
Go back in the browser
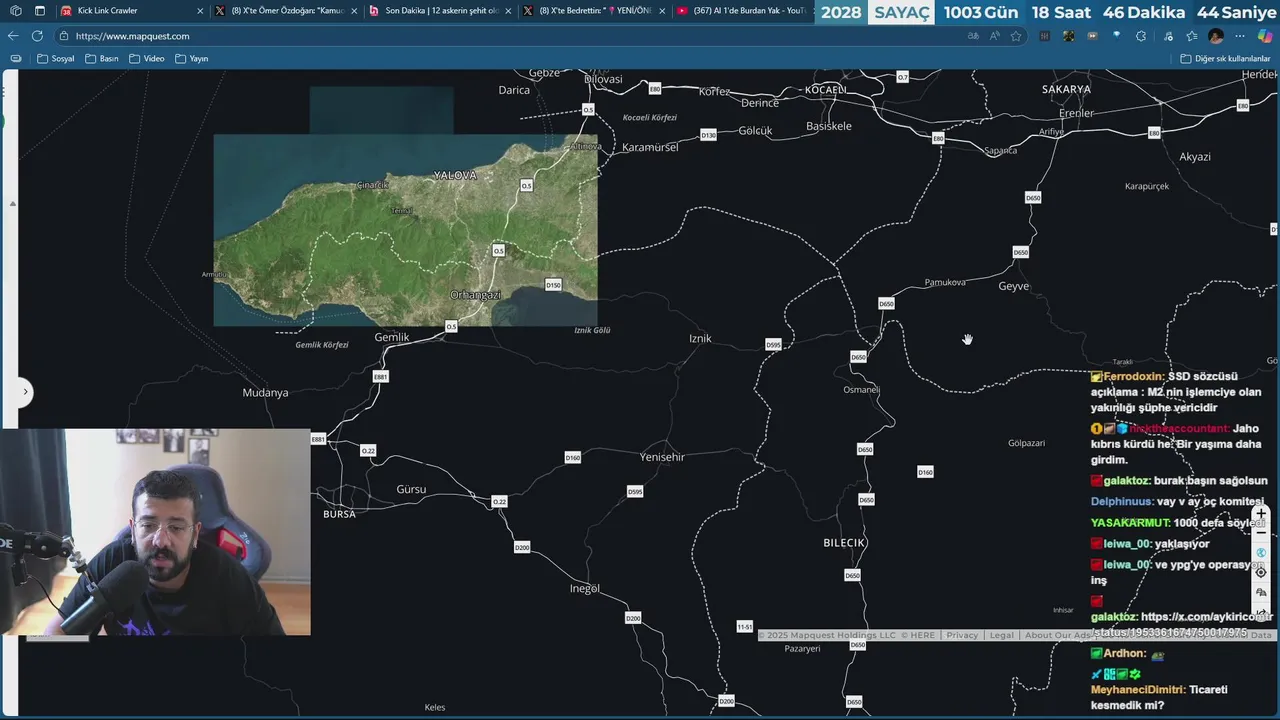click(x=13, y=36)
